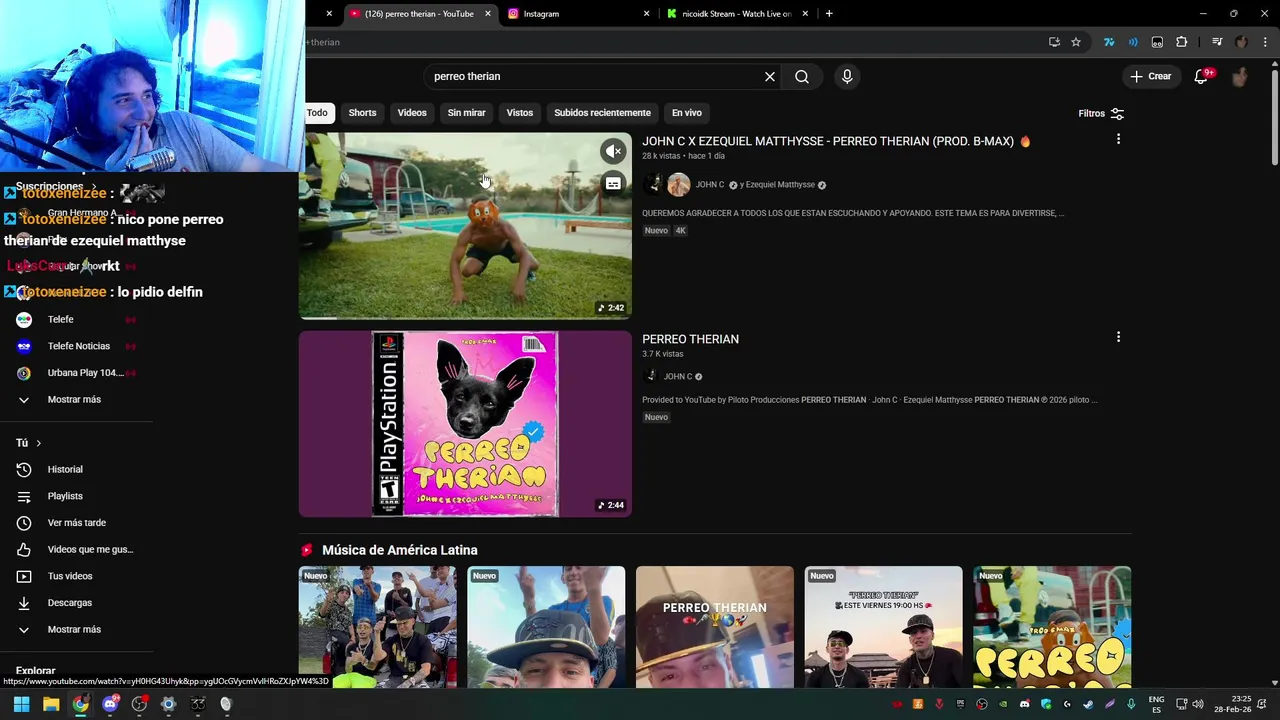Select the Todo filter chip
This screenshot has height=720, width=1280.
pos(317,113)
